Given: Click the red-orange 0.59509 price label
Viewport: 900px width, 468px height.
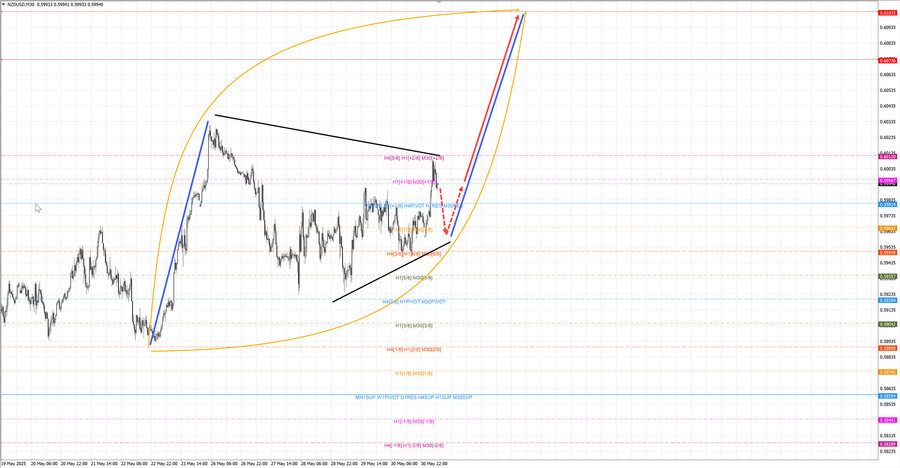Looking at the screenshot, I should pos(888,252).
